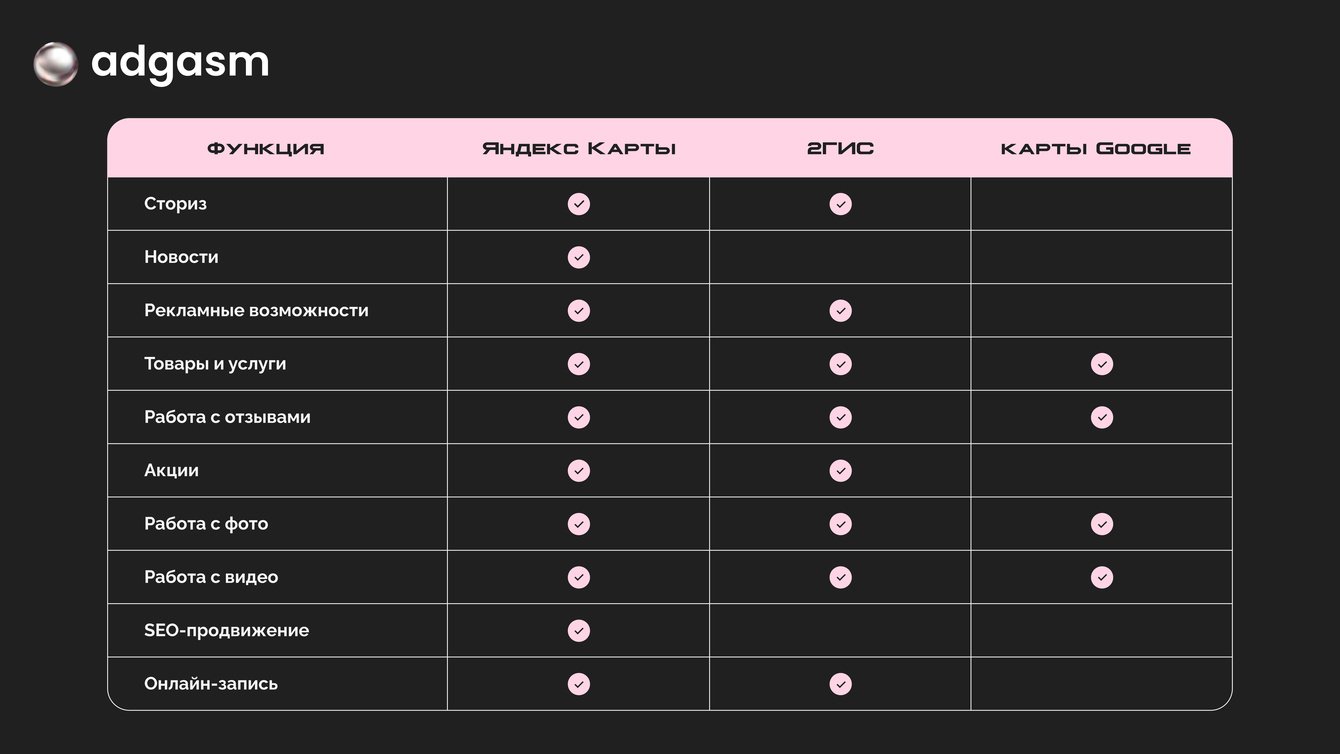Click the 2ГИС checkmark for Рекламные возможности
The width and height of the screenshot is (1340, 754).
841,311
